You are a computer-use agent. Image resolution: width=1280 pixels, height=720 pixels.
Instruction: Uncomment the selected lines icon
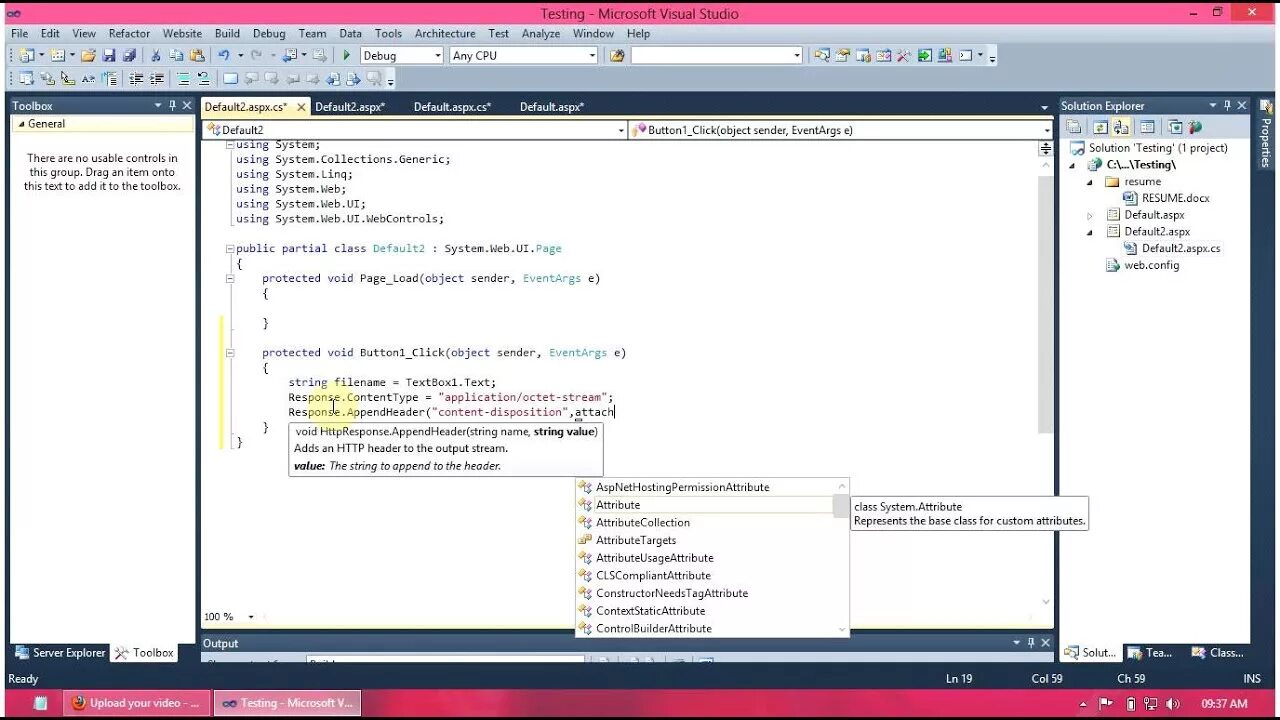tap(203, 79)
